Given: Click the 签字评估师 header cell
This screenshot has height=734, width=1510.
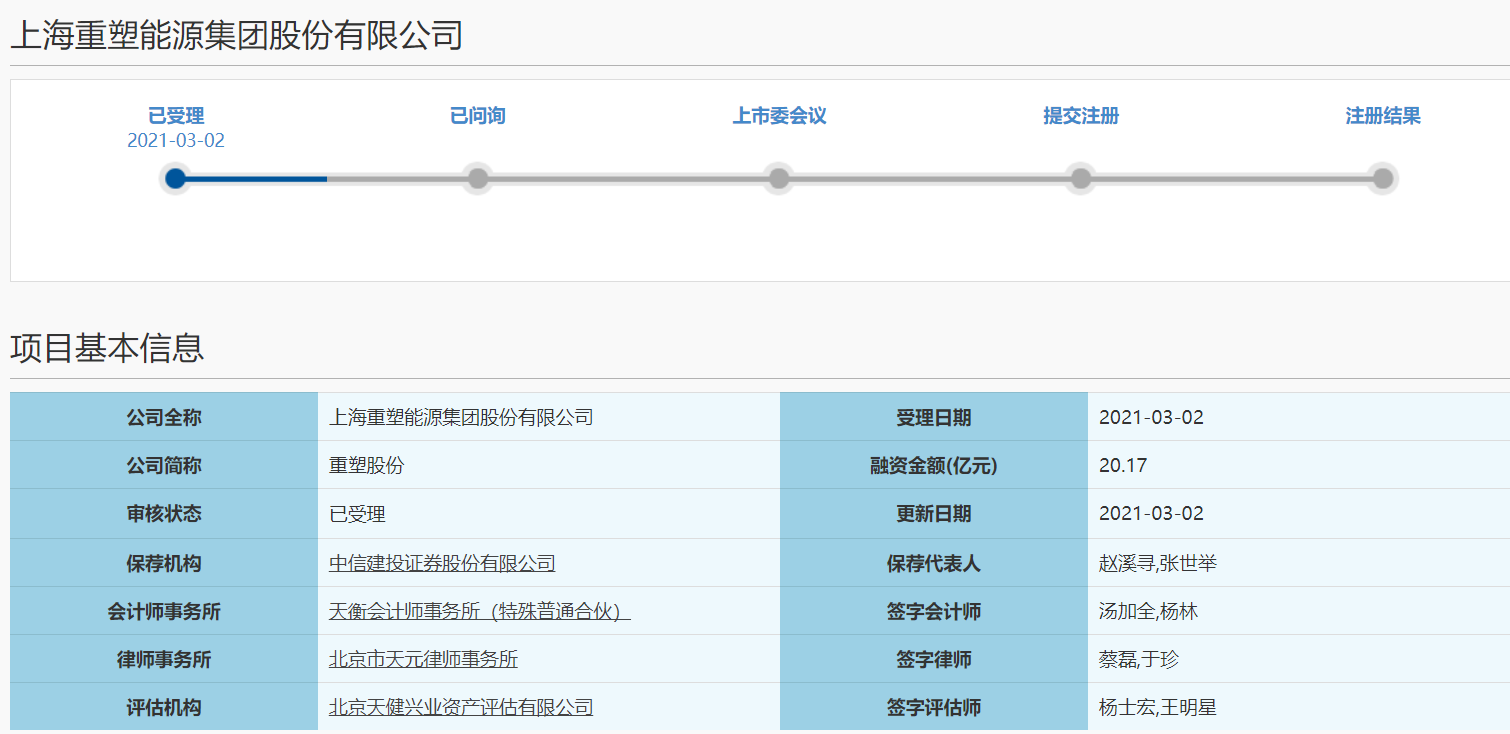Looking at the screenshot, I should 934,707.
